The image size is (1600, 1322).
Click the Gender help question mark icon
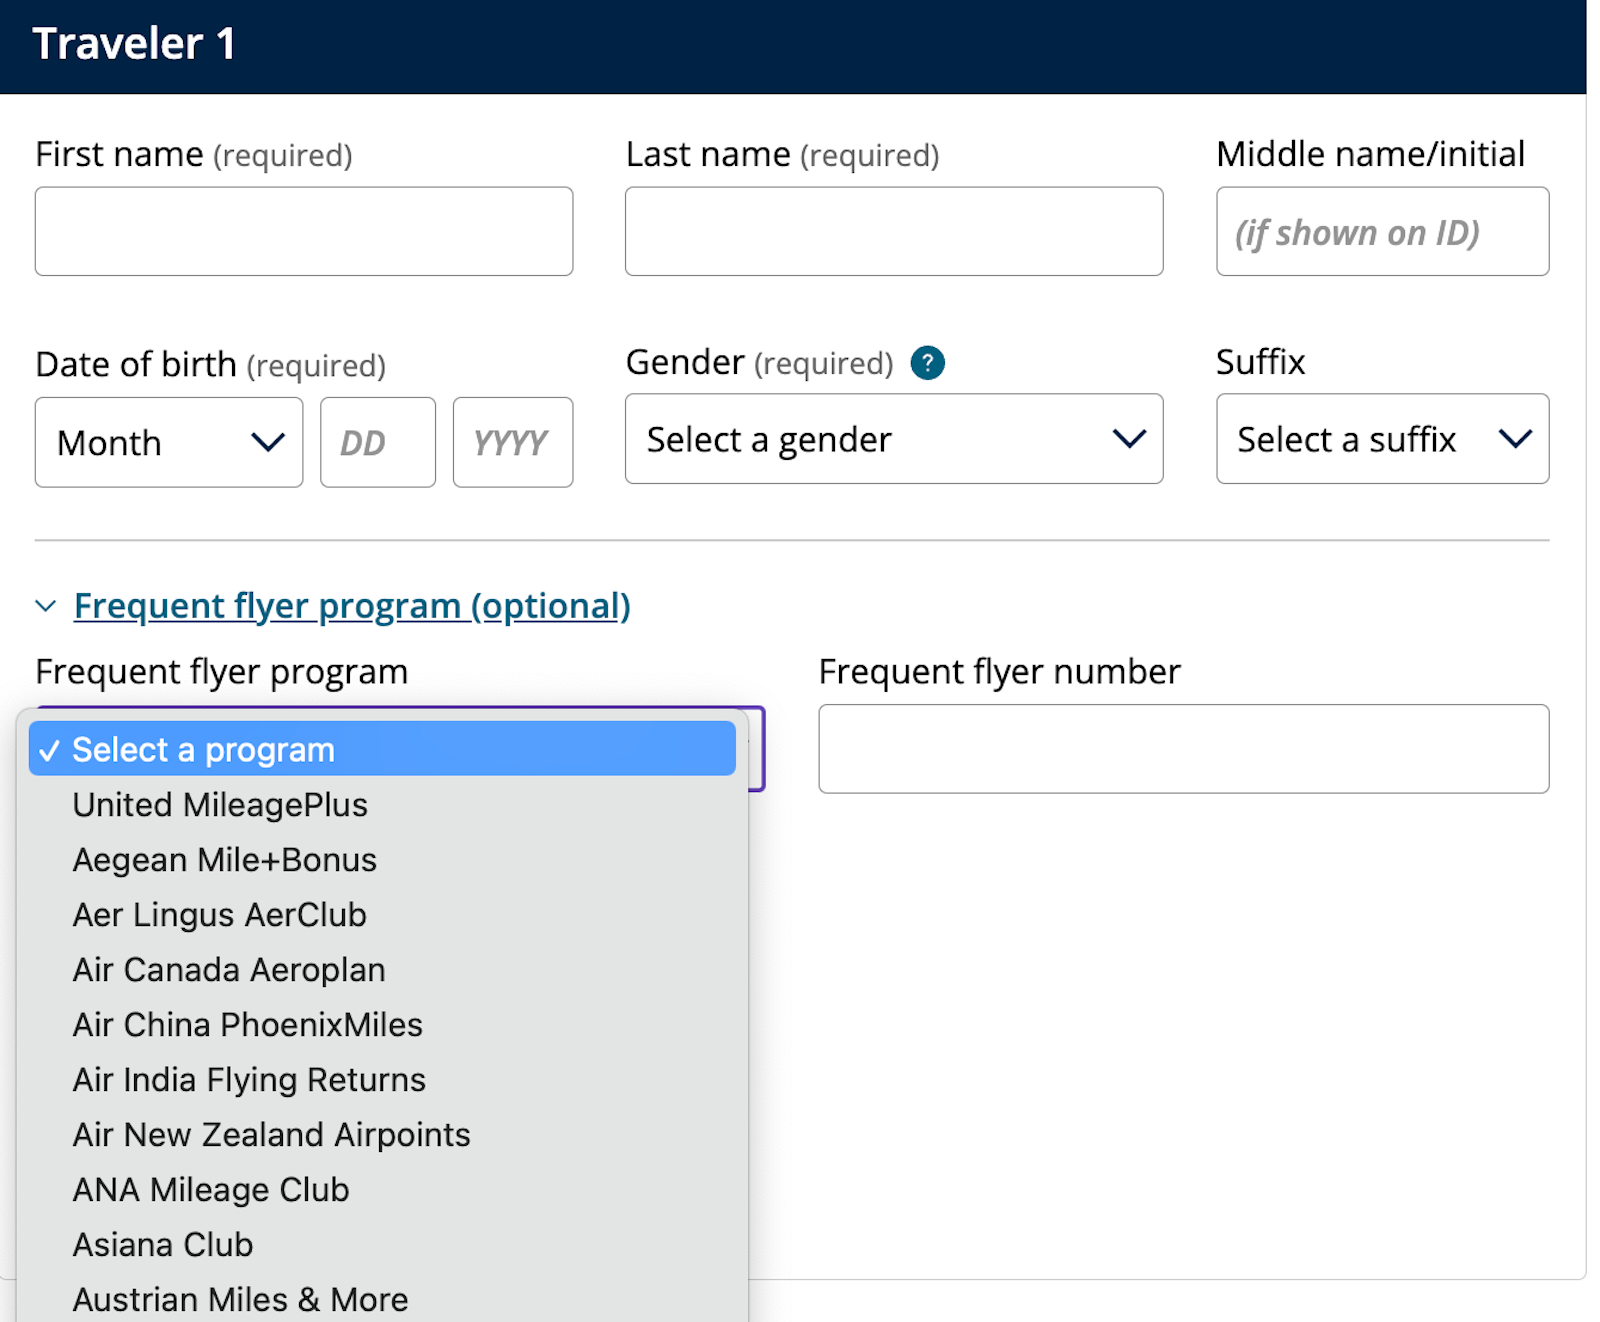[x=927, y=363]
